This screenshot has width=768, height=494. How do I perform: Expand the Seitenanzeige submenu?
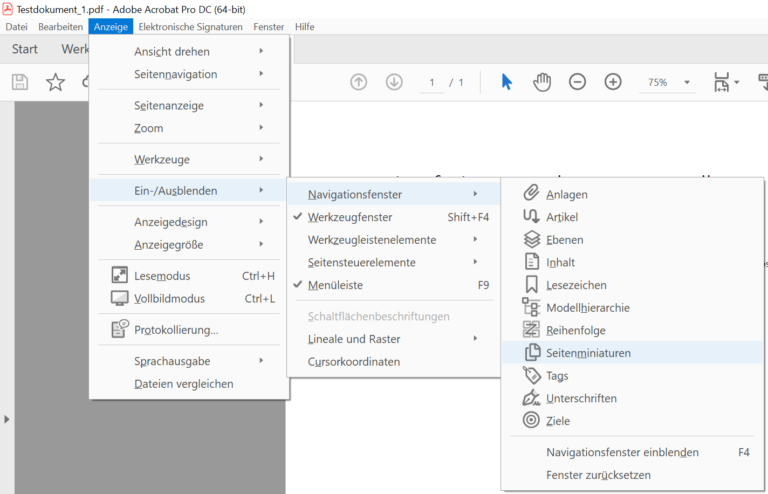click(x=189, y=105)
